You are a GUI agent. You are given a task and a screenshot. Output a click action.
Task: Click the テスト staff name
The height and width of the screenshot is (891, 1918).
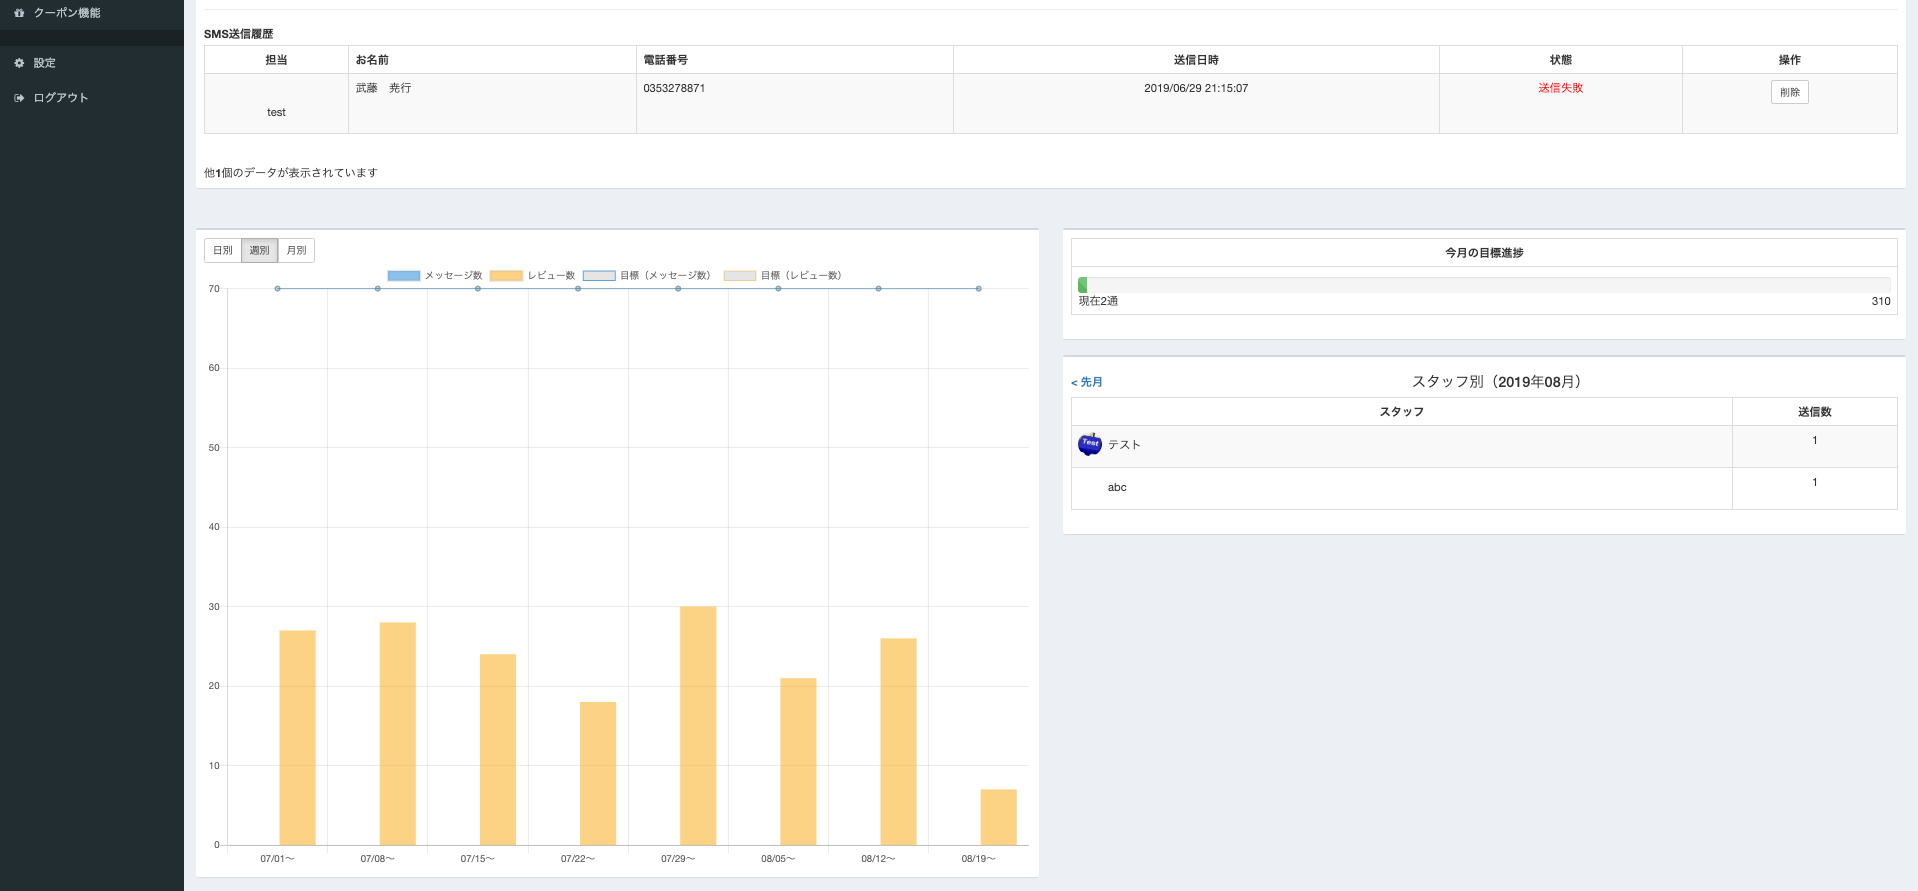tap(1124, 445)
